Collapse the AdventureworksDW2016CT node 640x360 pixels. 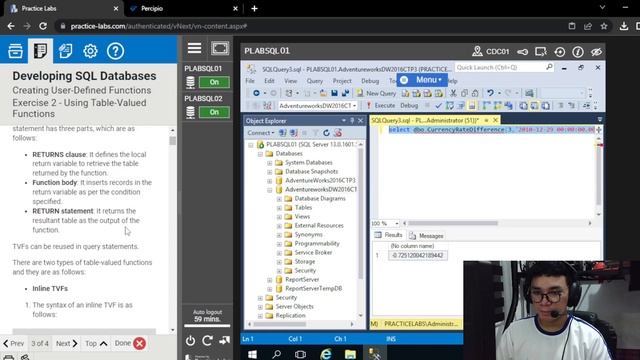tap(269, 190)
